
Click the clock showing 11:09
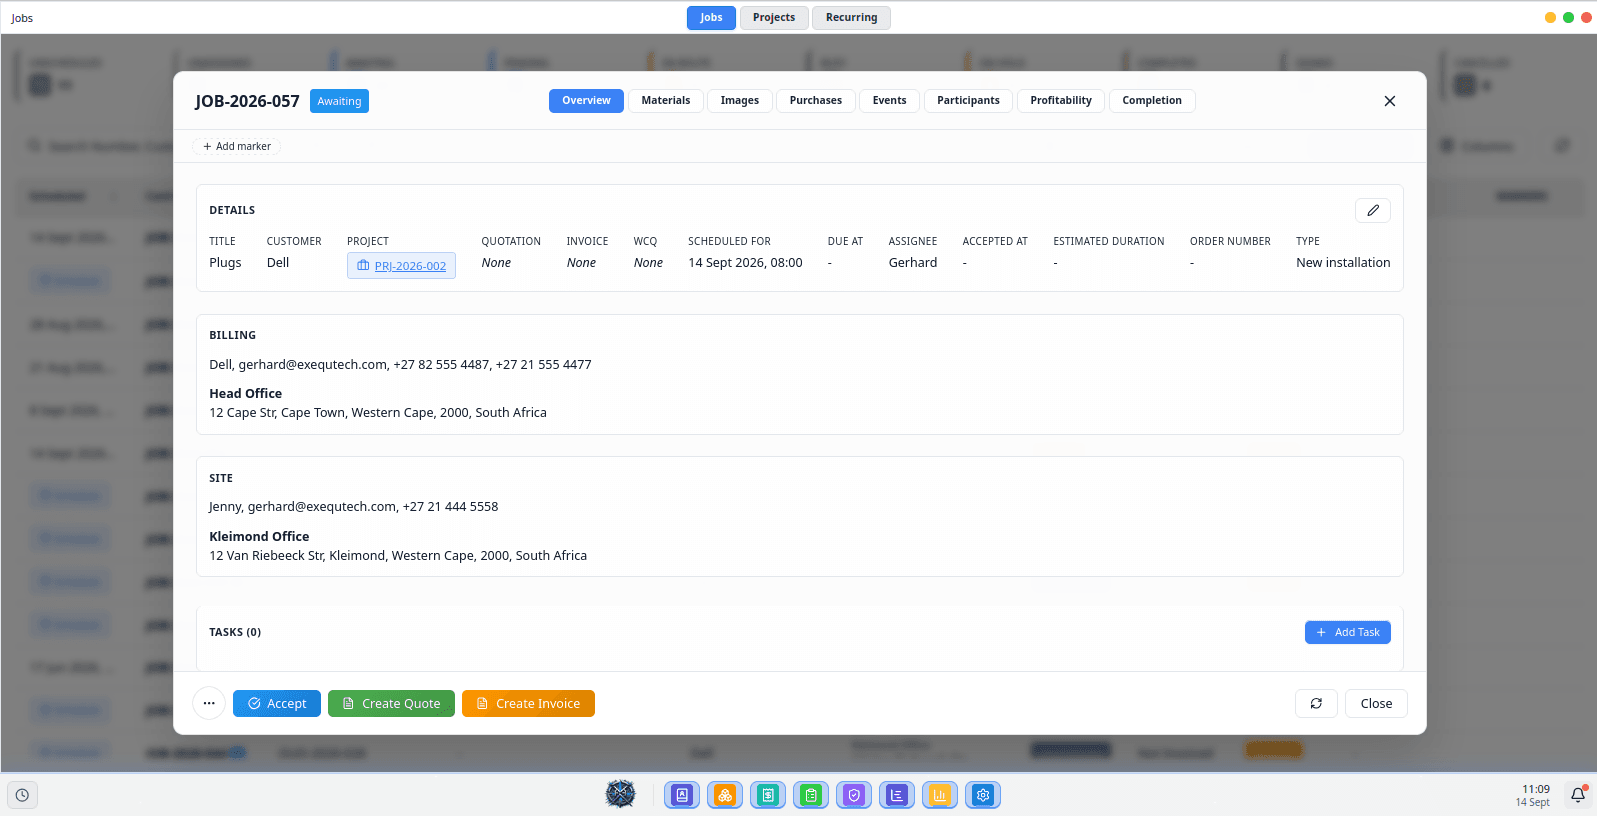pos(1535,789)
